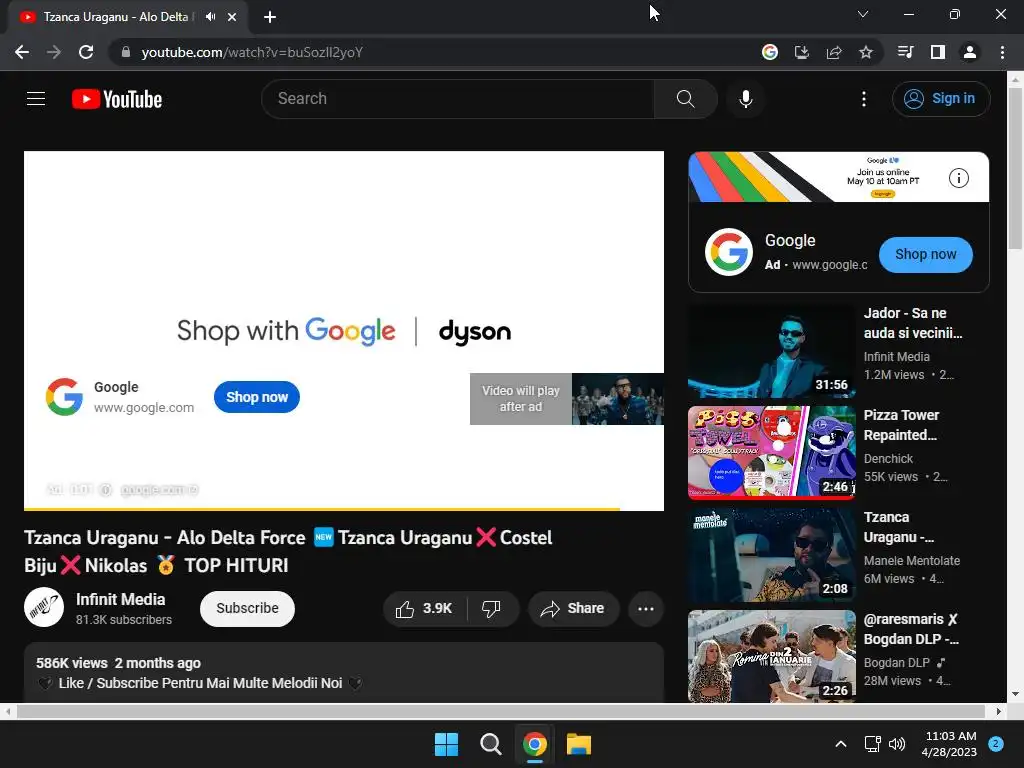Click Jador - Sa ne auda title
The height and width of the screenshot is (768, 1024).
coord(913,323)
